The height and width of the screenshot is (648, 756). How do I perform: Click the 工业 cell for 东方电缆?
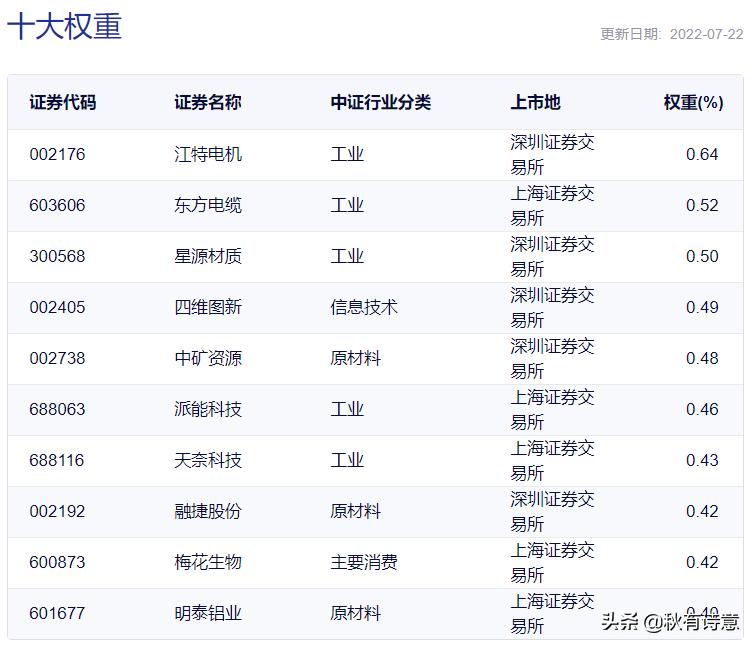(x=347, y=205)
